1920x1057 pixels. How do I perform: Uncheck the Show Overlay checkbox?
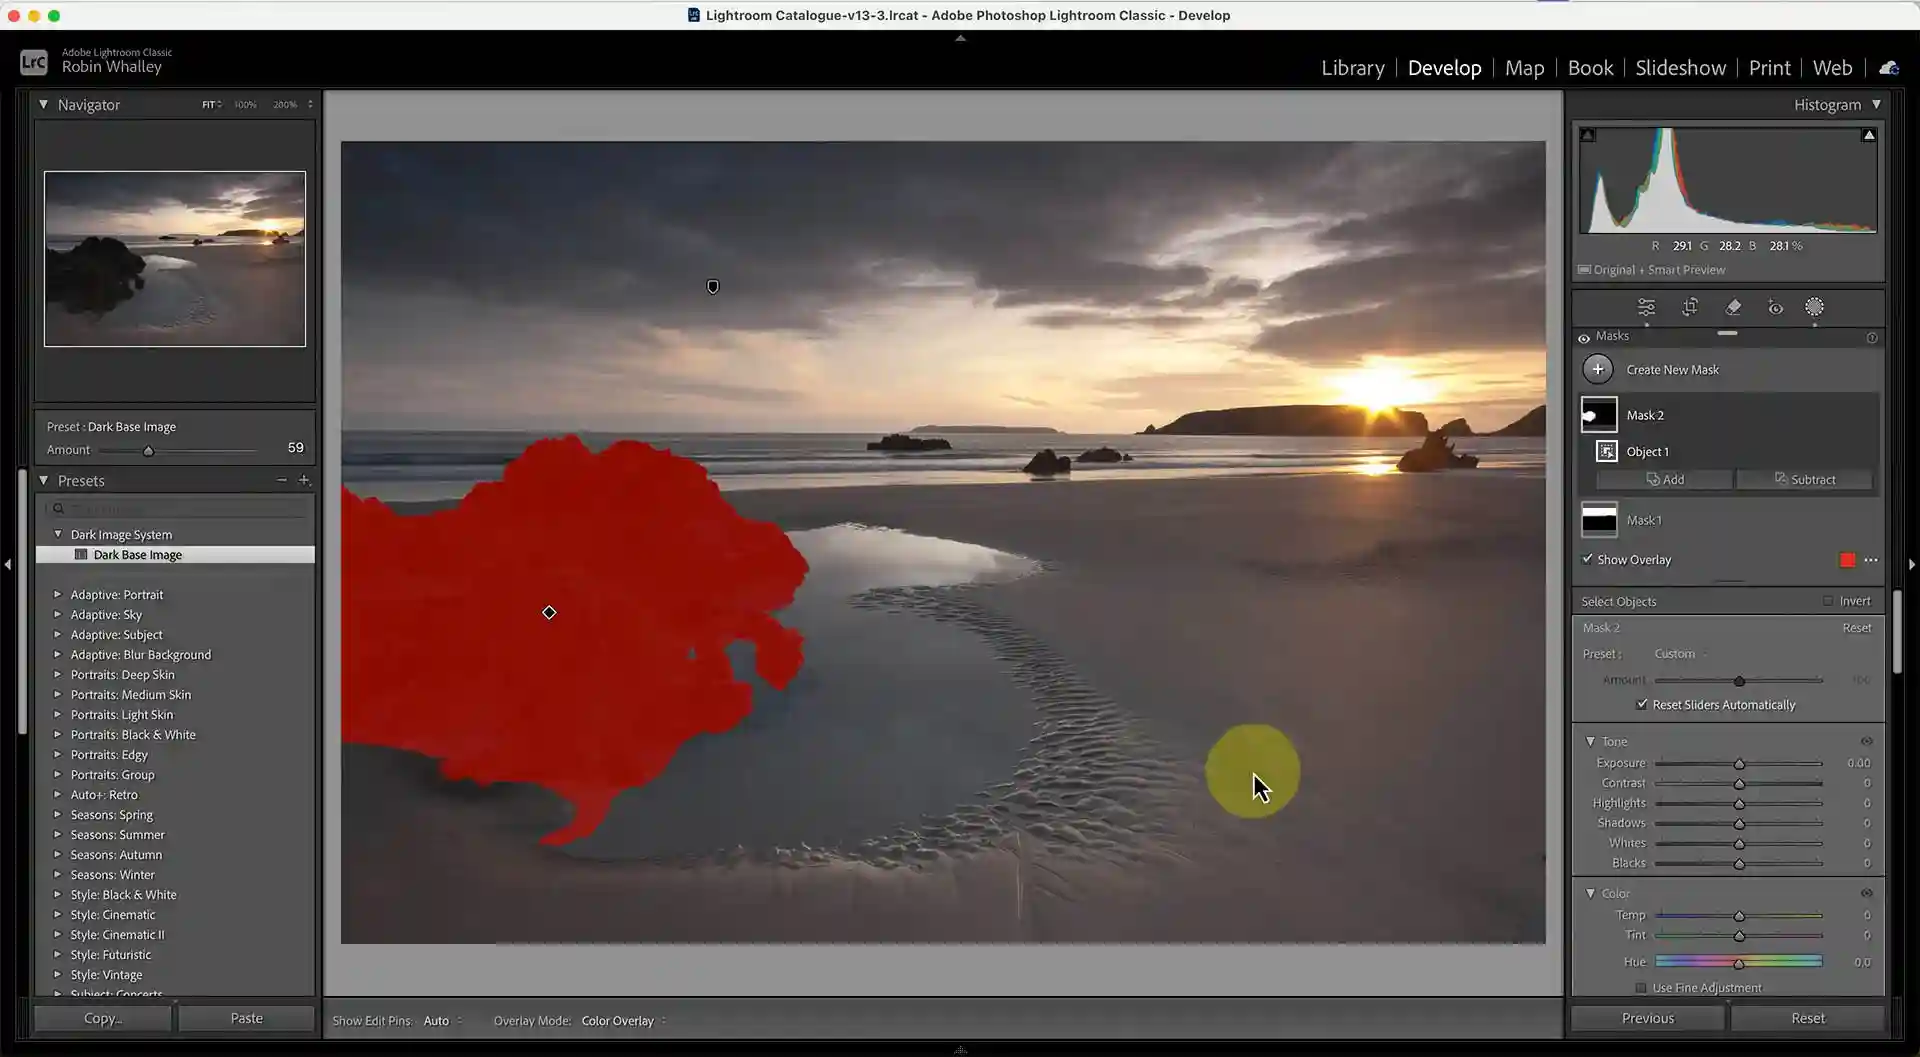pos(1587,559)
